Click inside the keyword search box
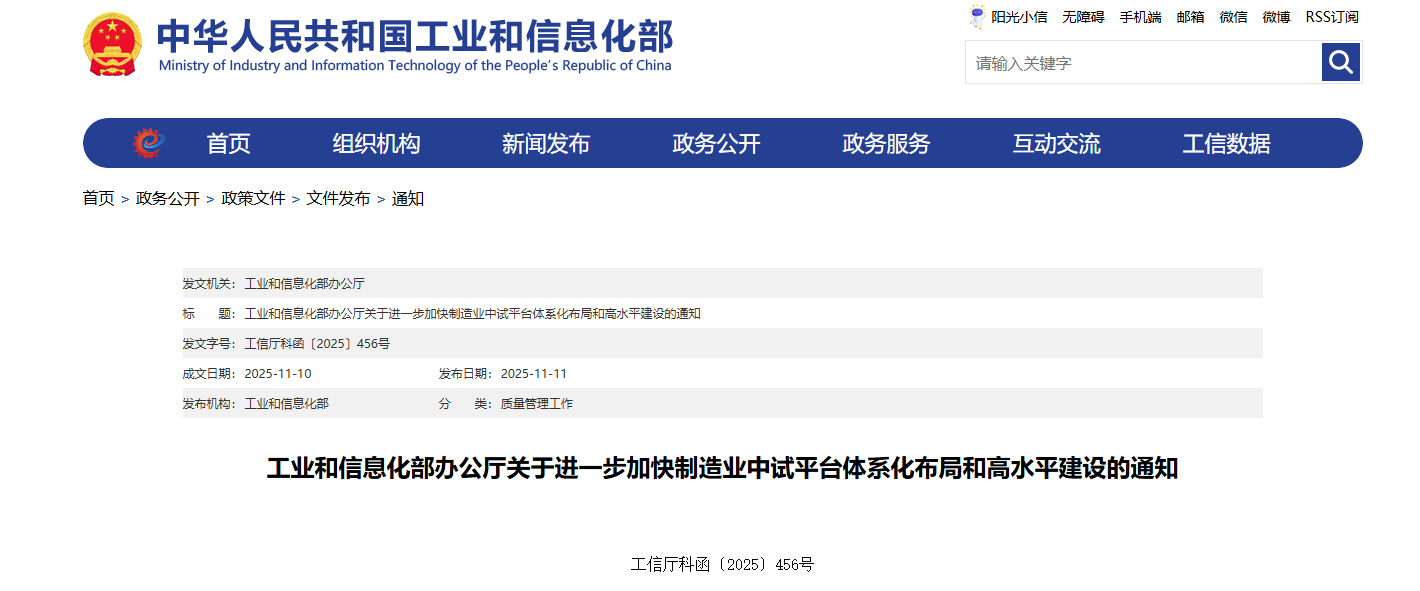The image size is (1420, 591). click(x=1100, y=62)
